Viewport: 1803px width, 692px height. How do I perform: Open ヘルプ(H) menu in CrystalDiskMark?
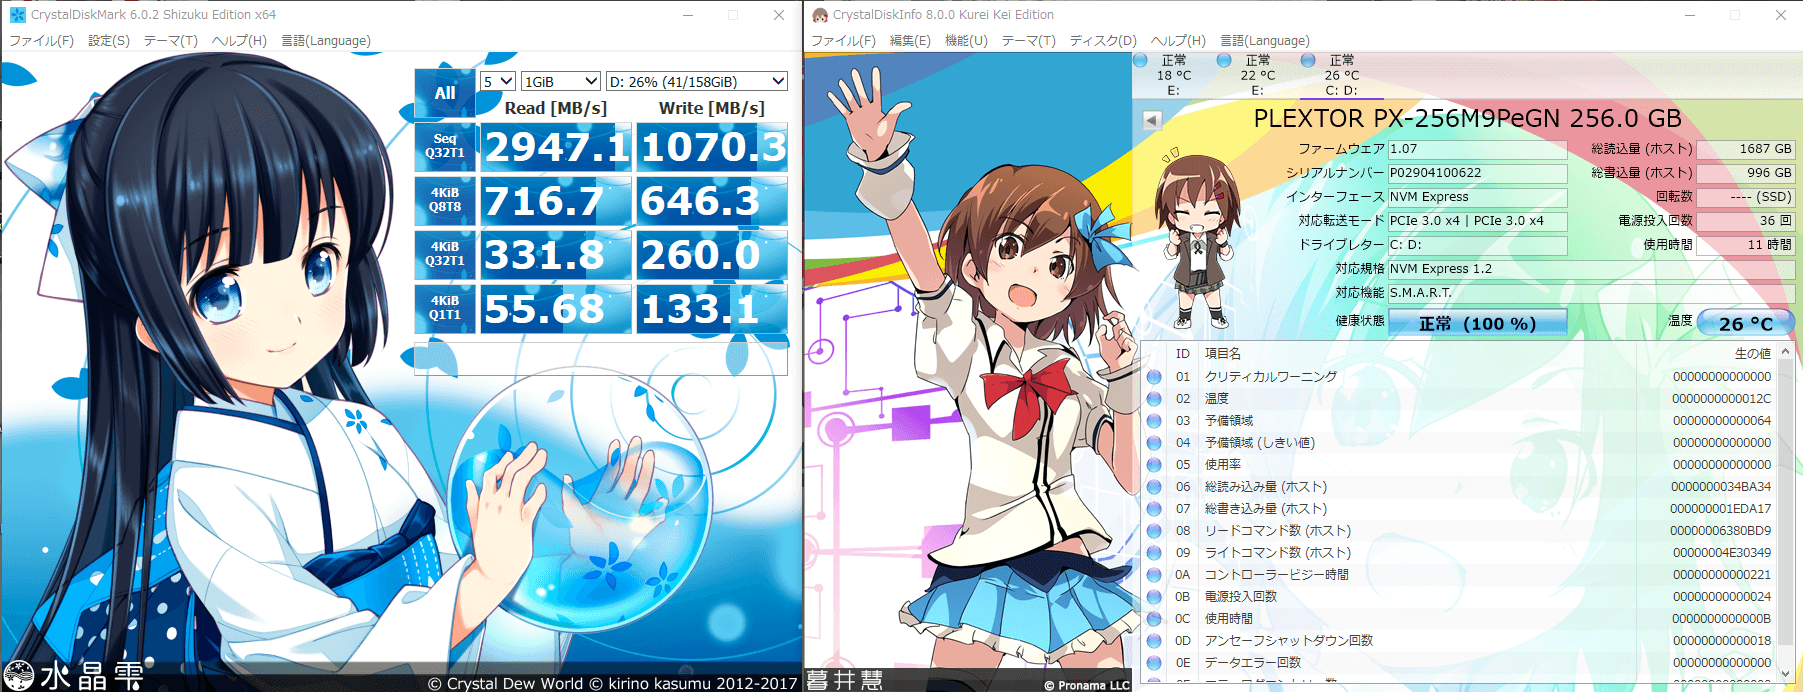239,41
